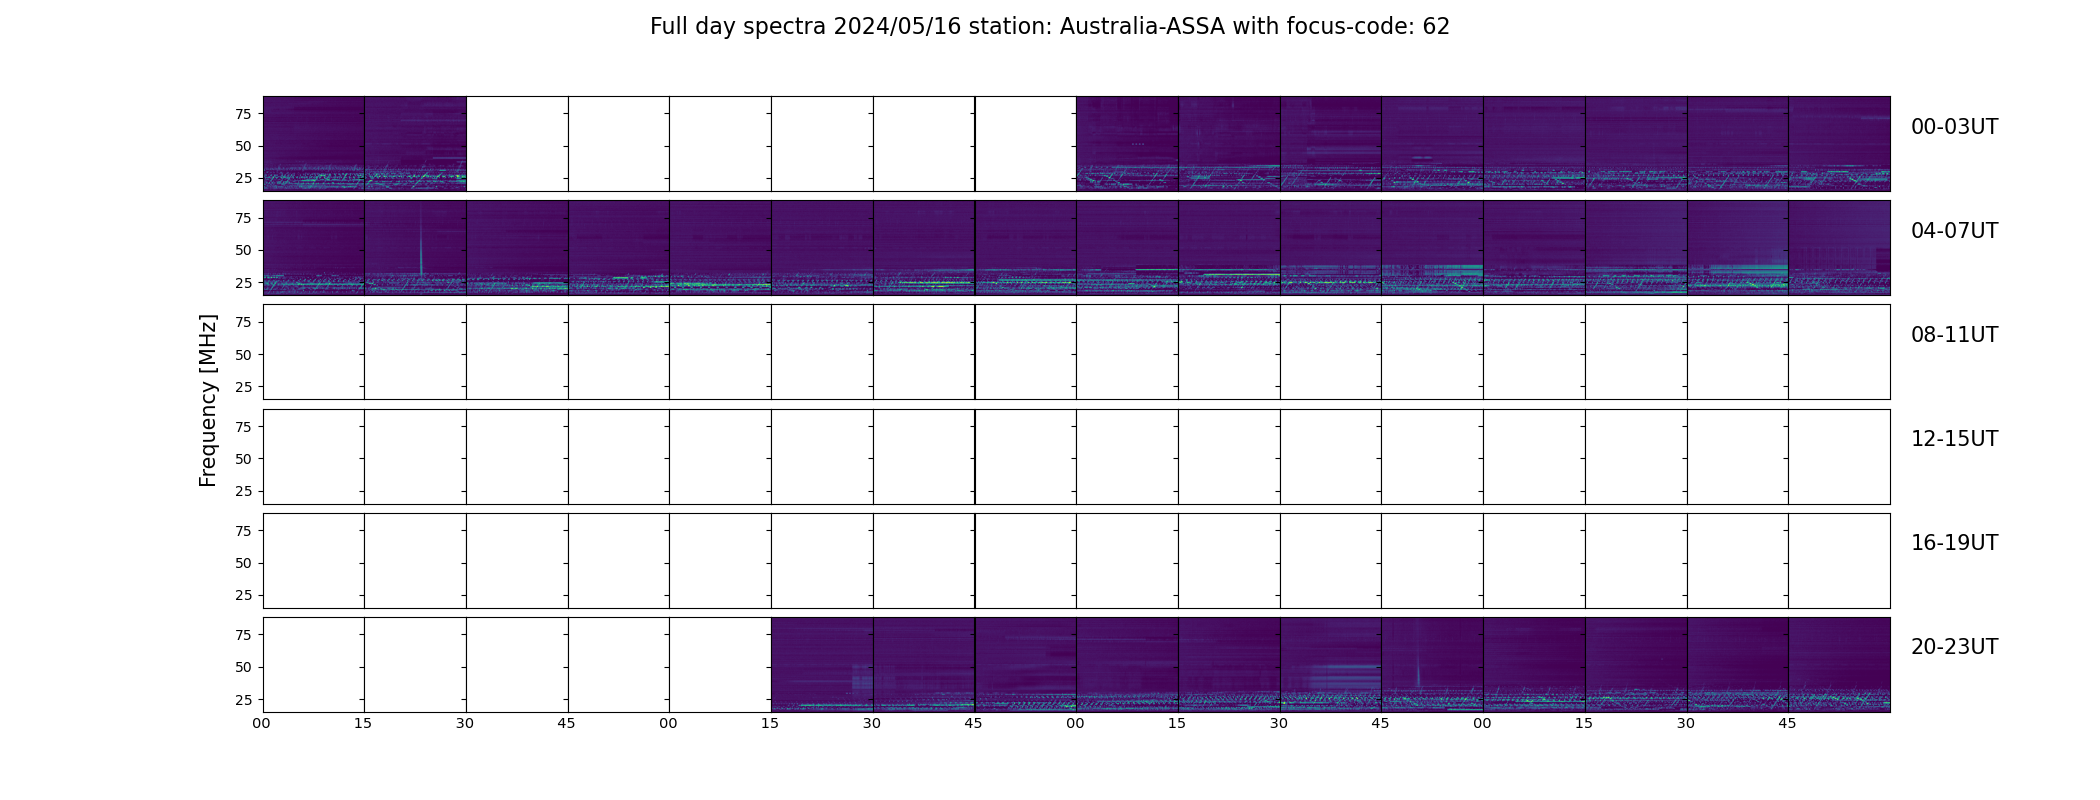Select the 00-03UT row label

(x=1954, y=127)
